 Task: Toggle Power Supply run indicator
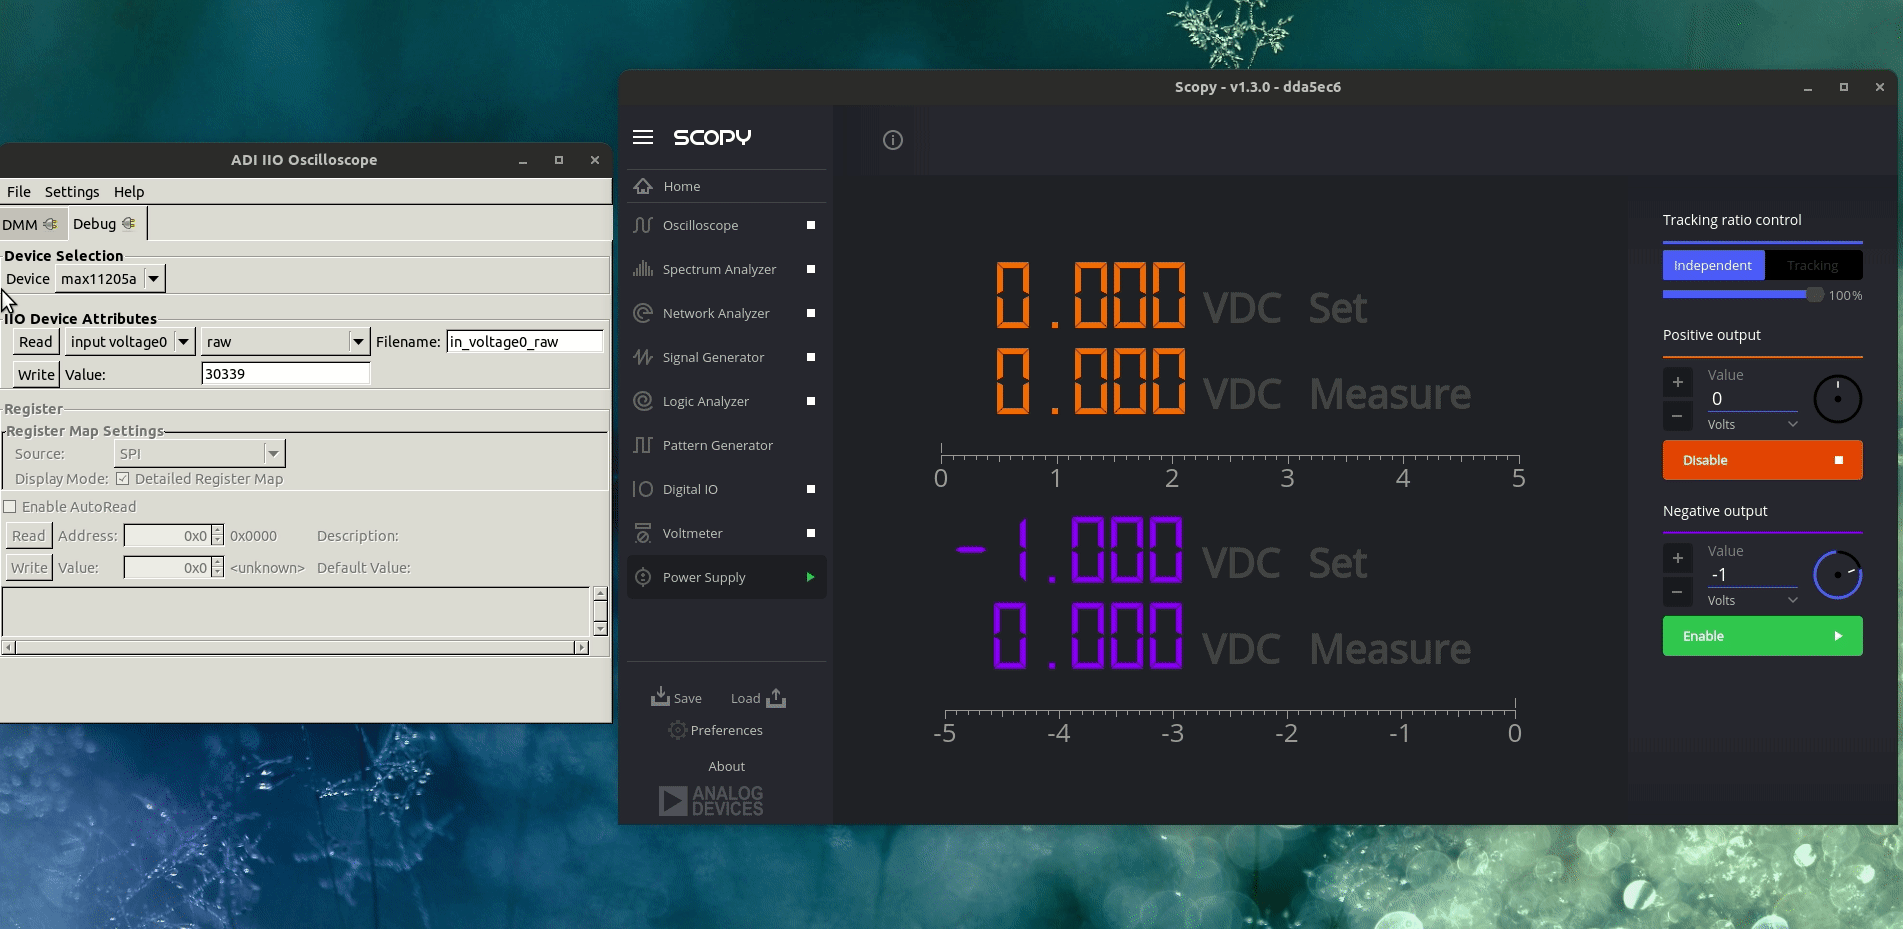[x=811, y=577]
